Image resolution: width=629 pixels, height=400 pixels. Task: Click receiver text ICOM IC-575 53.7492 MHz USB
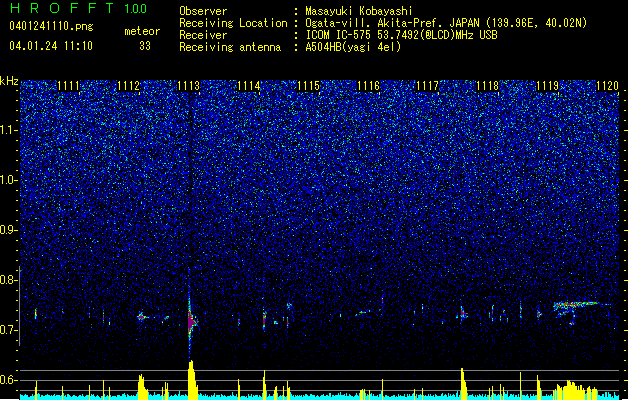point(401,35)
